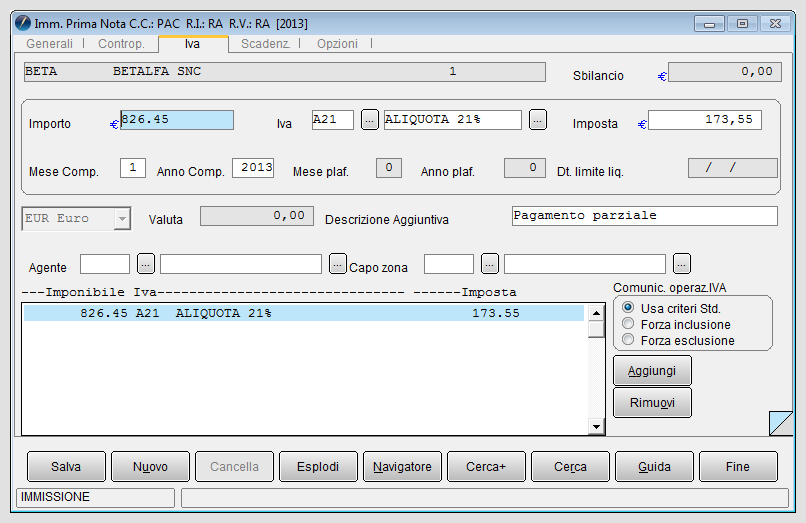Viewport: 806px width, 523px height.
Task: Minimize the Prima Nota window
Action: tap(709, 24)
